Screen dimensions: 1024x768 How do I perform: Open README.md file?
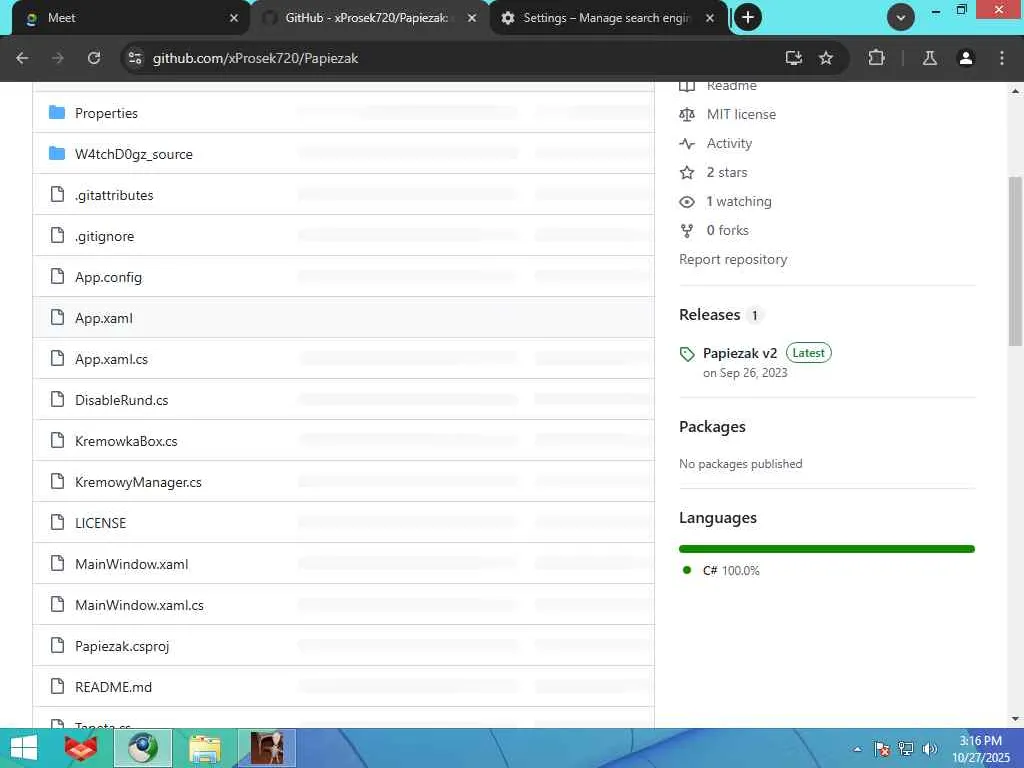(113, 687)
